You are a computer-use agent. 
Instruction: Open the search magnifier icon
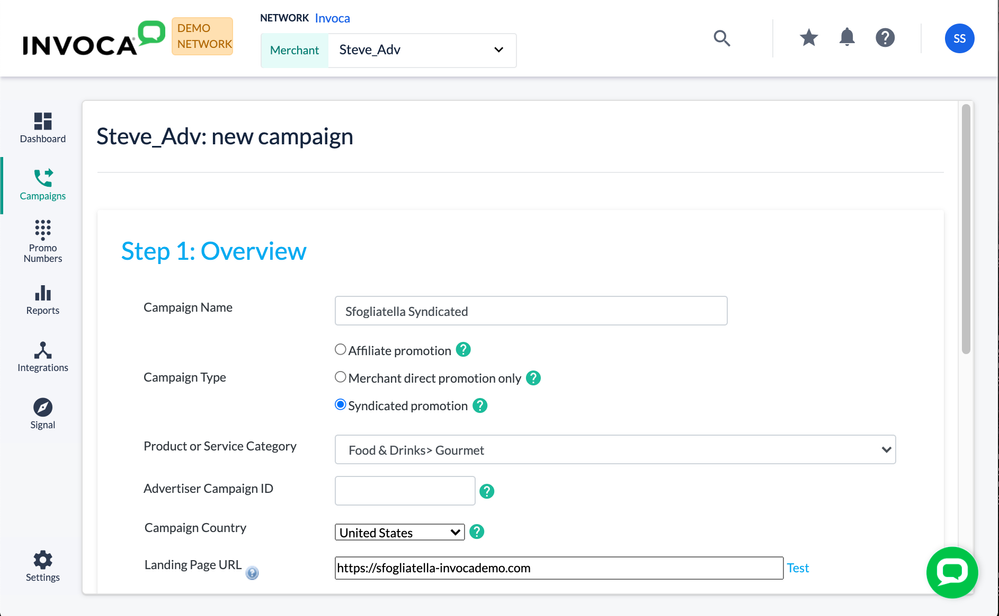pos(722,38)
